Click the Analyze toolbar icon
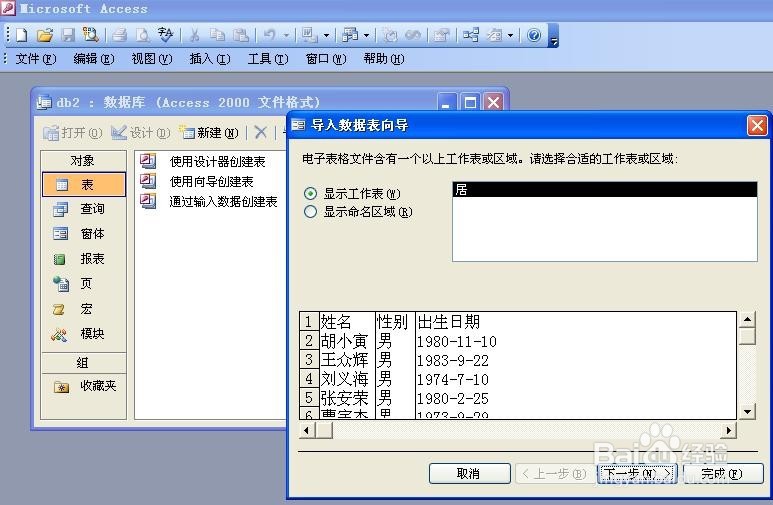773x505 pixels. pos(350,35)
